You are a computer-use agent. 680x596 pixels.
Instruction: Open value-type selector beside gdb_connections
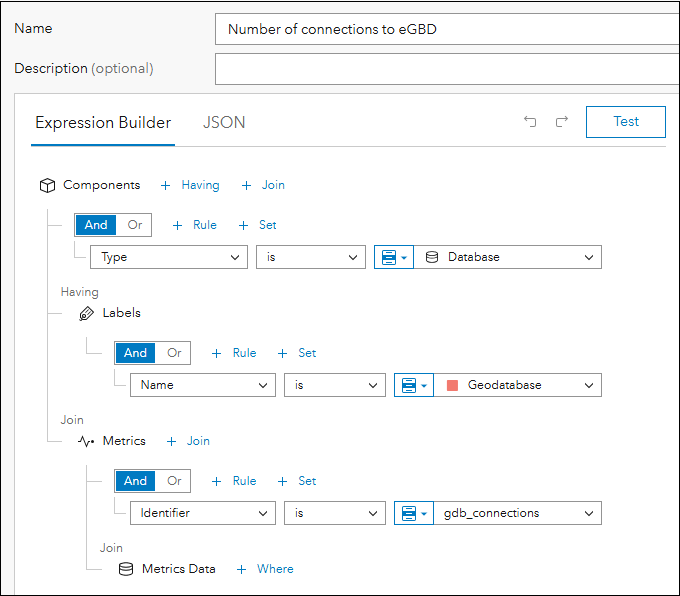click(x=413, y=513)
